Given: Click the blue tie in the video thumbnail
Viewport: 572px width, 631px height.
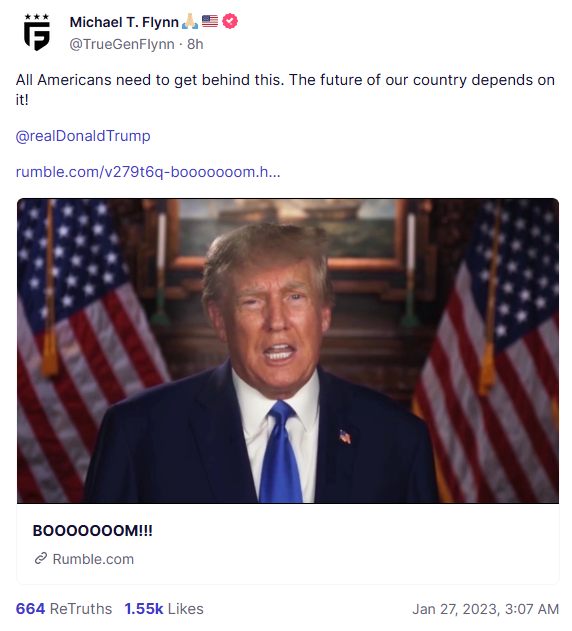Looking at the screenshot, I should [x=281, y=451].
